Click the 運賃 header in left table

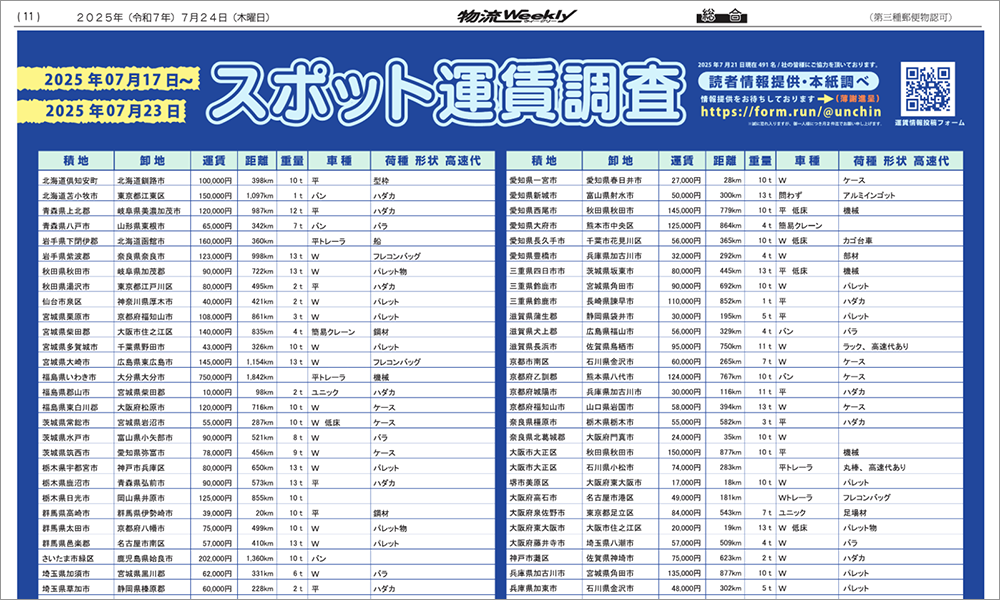216,160
